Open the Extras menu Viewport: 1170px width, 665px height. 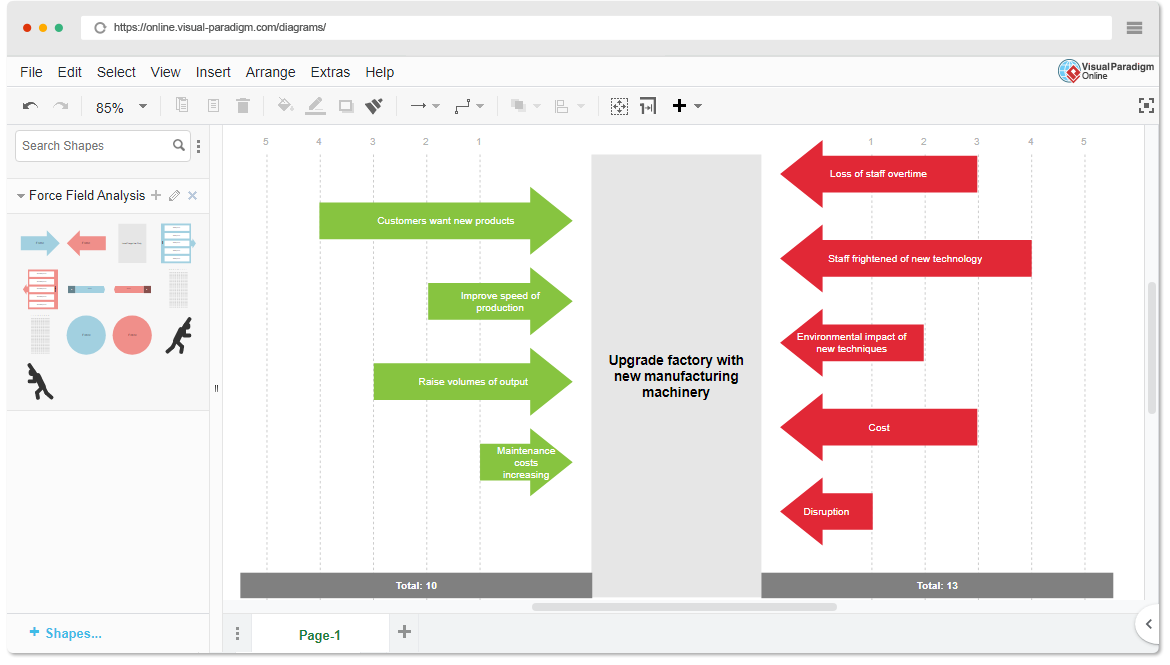[x=330, y=72]
